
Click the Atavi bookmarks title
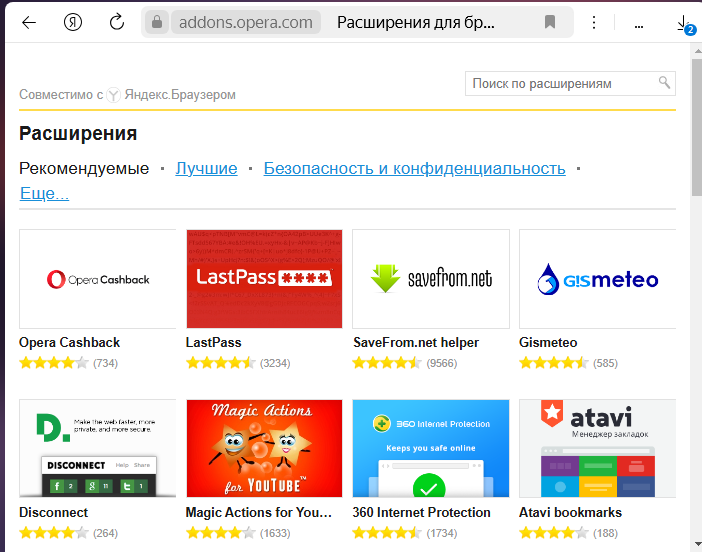pos(570,512)
